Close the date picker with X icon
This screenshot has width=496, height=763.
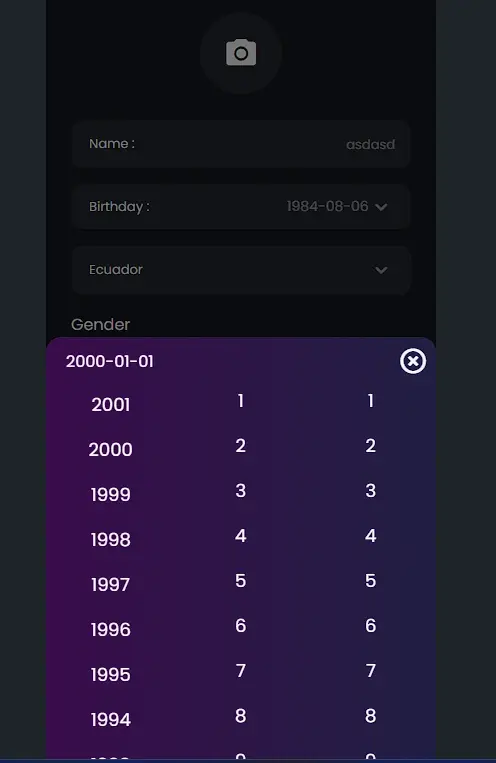point(413,361)
